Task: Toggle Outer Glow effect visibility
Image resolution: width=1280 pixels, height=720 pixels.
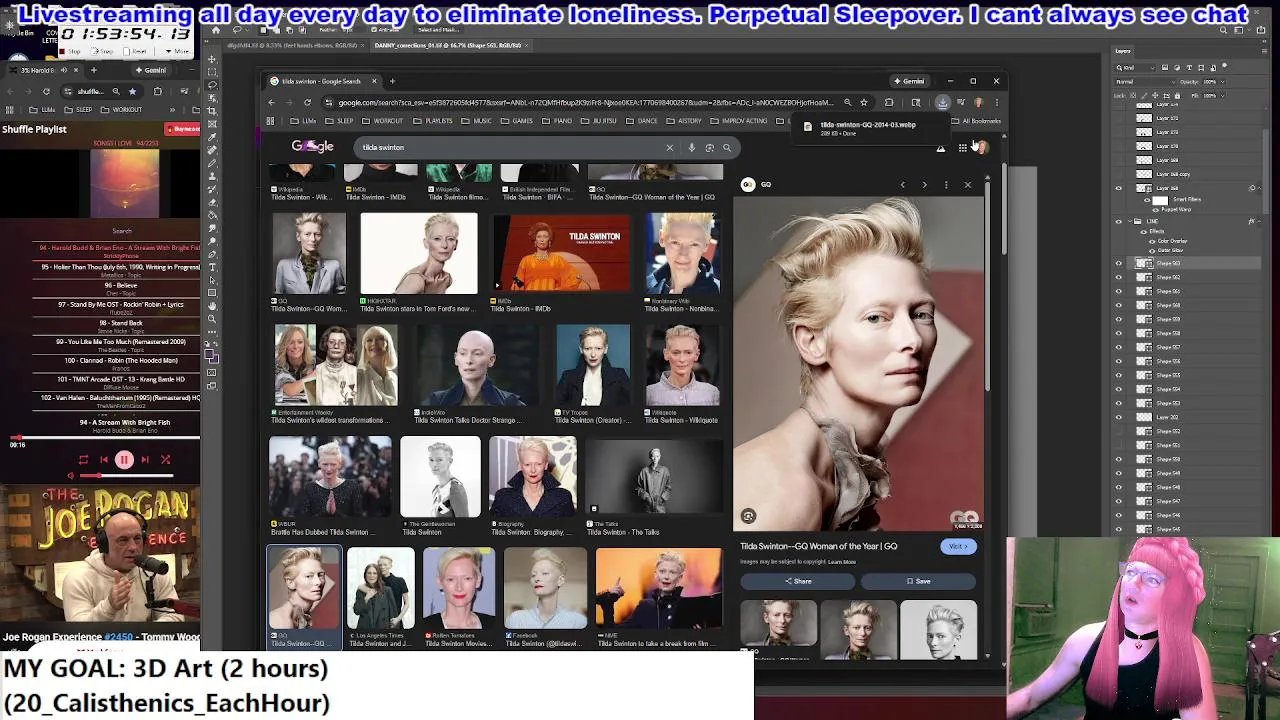Action: (1152, 250)
